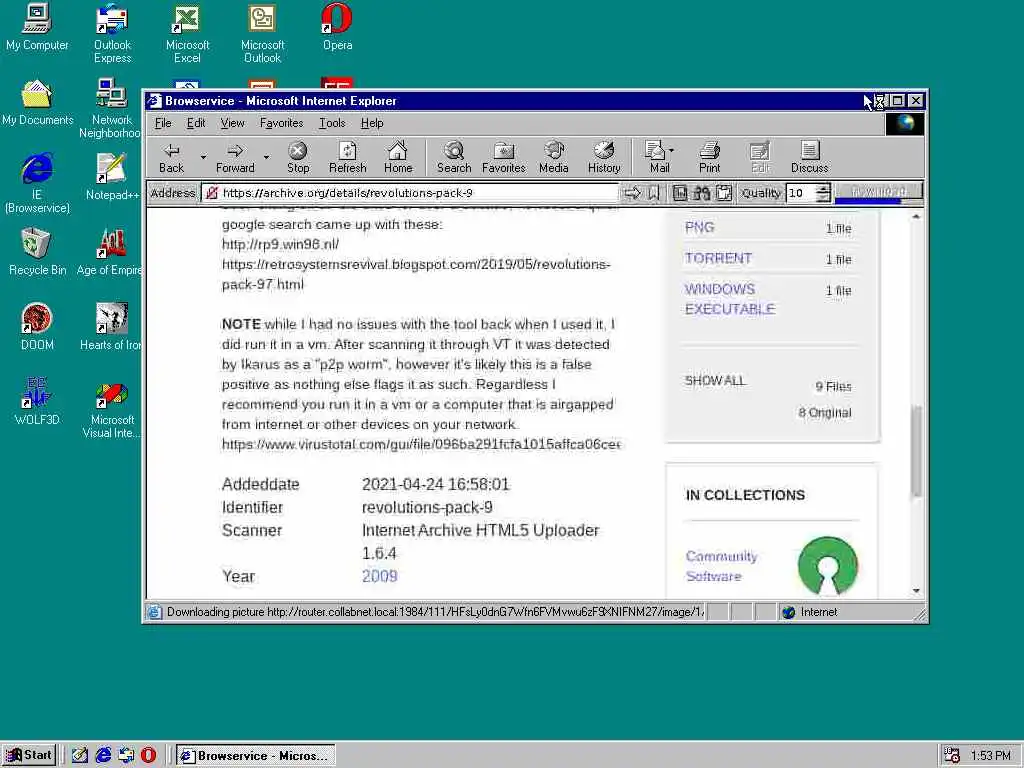Image resolution: width=1024 pixels, height=768 pixels.
Task: Select the My Documents desktop folder
Action: point(37,103)
